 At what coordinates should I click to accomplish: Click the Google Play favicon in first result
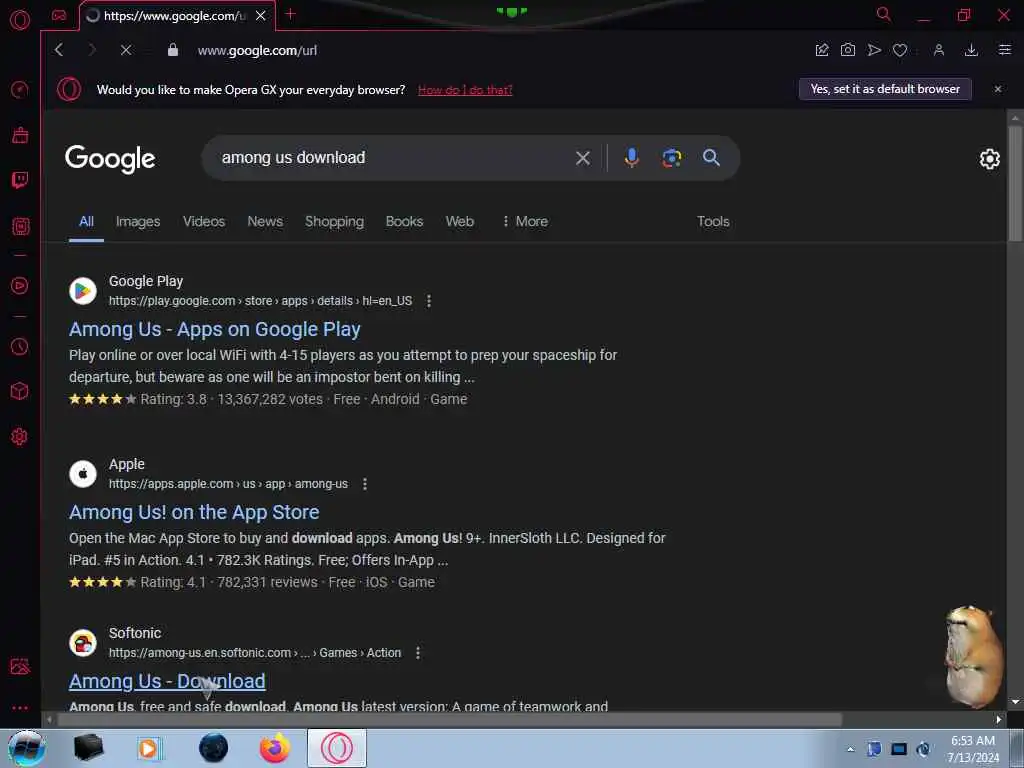(83, 291)
